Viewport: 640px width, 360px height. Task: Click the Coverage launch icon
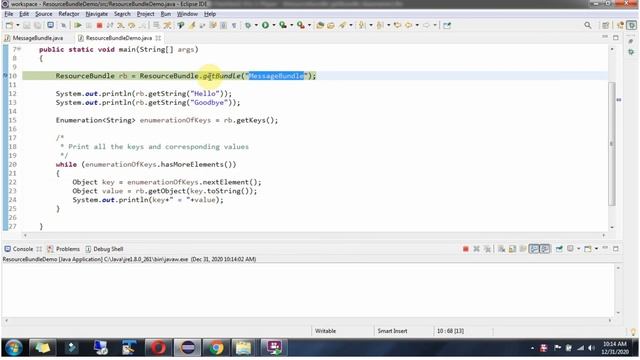(x=283, y=25)
